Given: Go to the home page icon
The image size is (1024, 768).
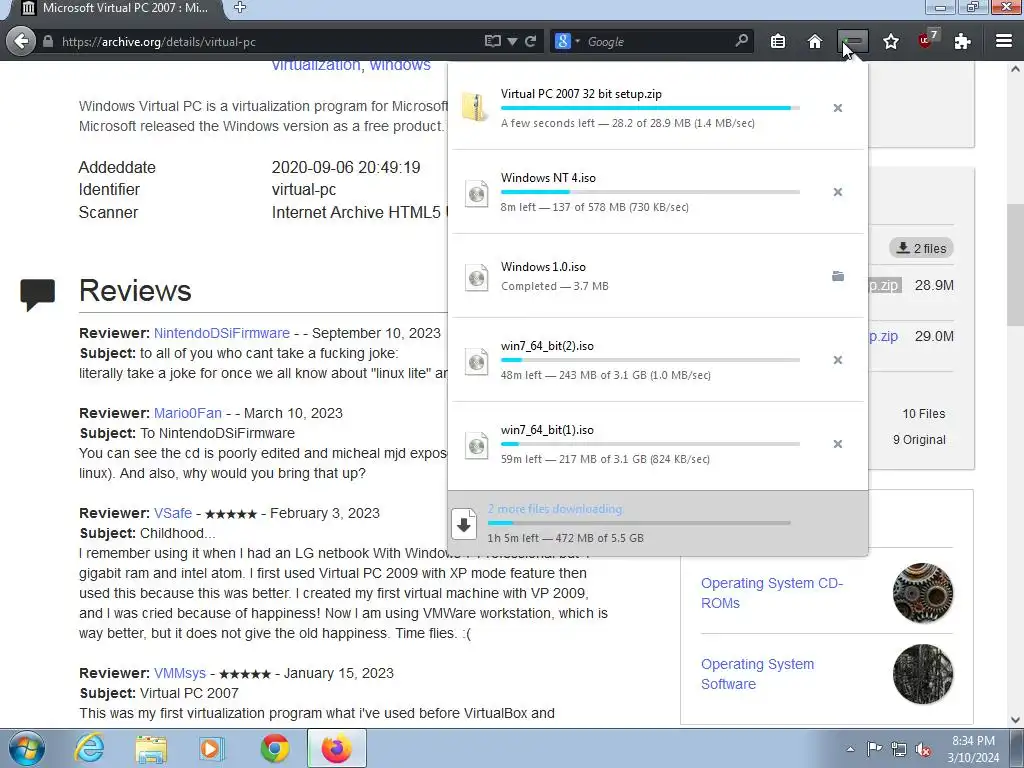Looking at the screenshot, I should [x=814, y=41].
